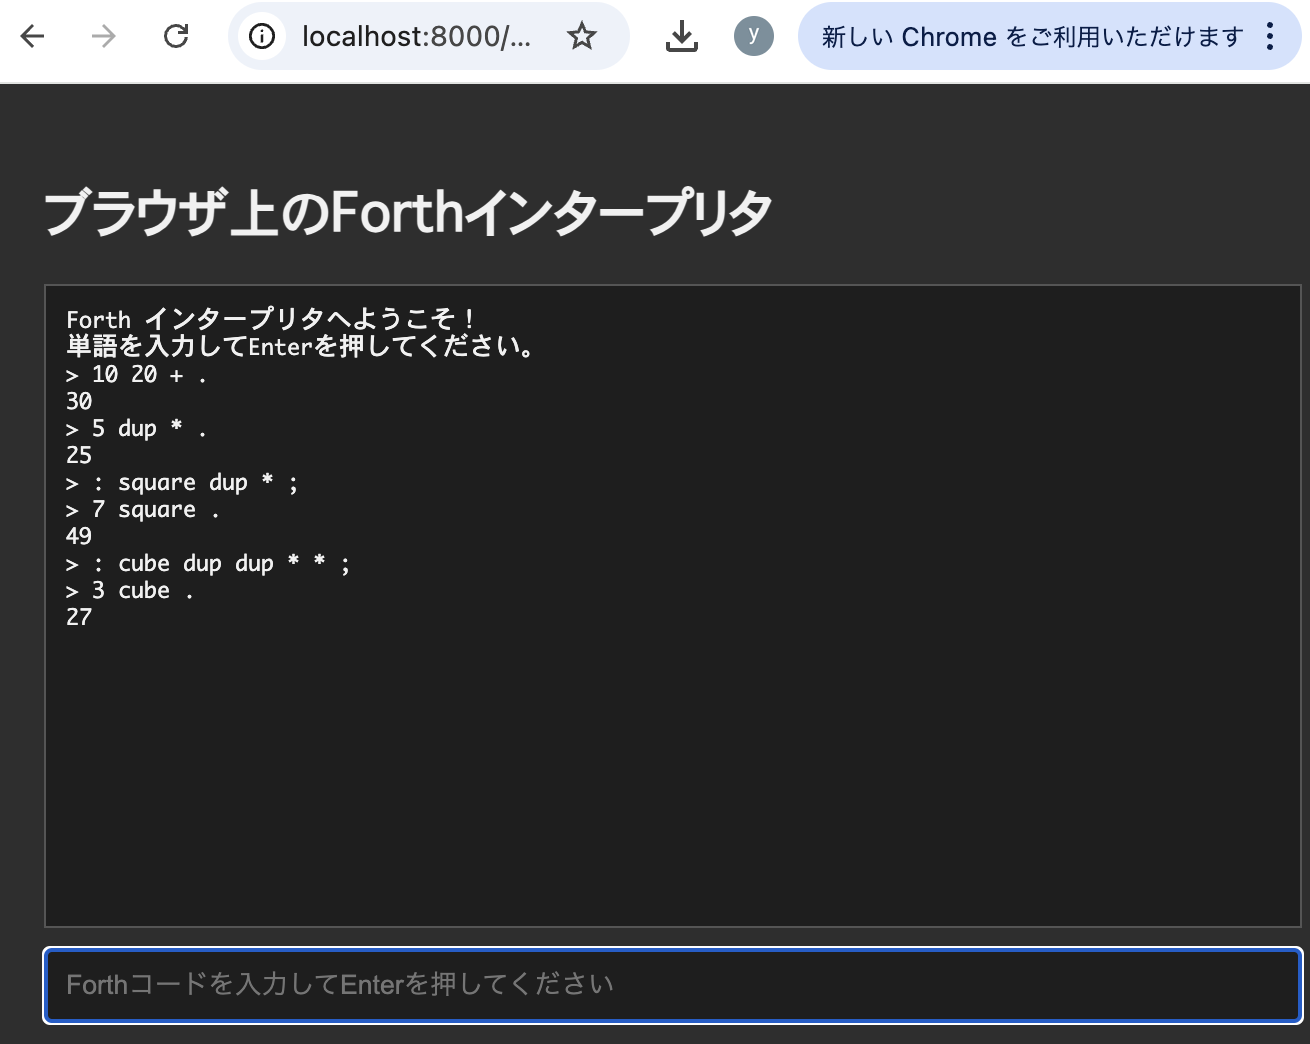Image resolution: width=1310 pixels, height=1044 pixels.
Task: Click the cube definition line
Action: pyautogui.click(x=208, y=563)
